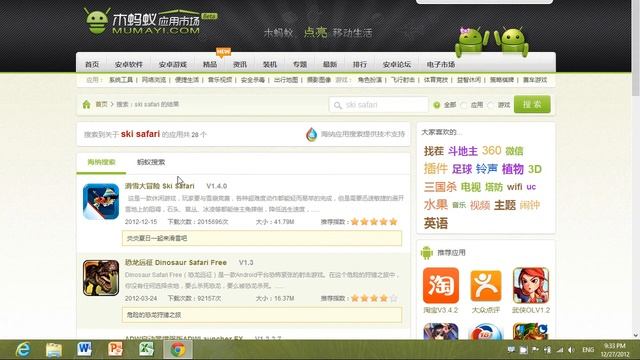The width and height of the screenshot is (640, 360).
Task: Open the 电子市场 menu item
Action: (x=441, y=64)
